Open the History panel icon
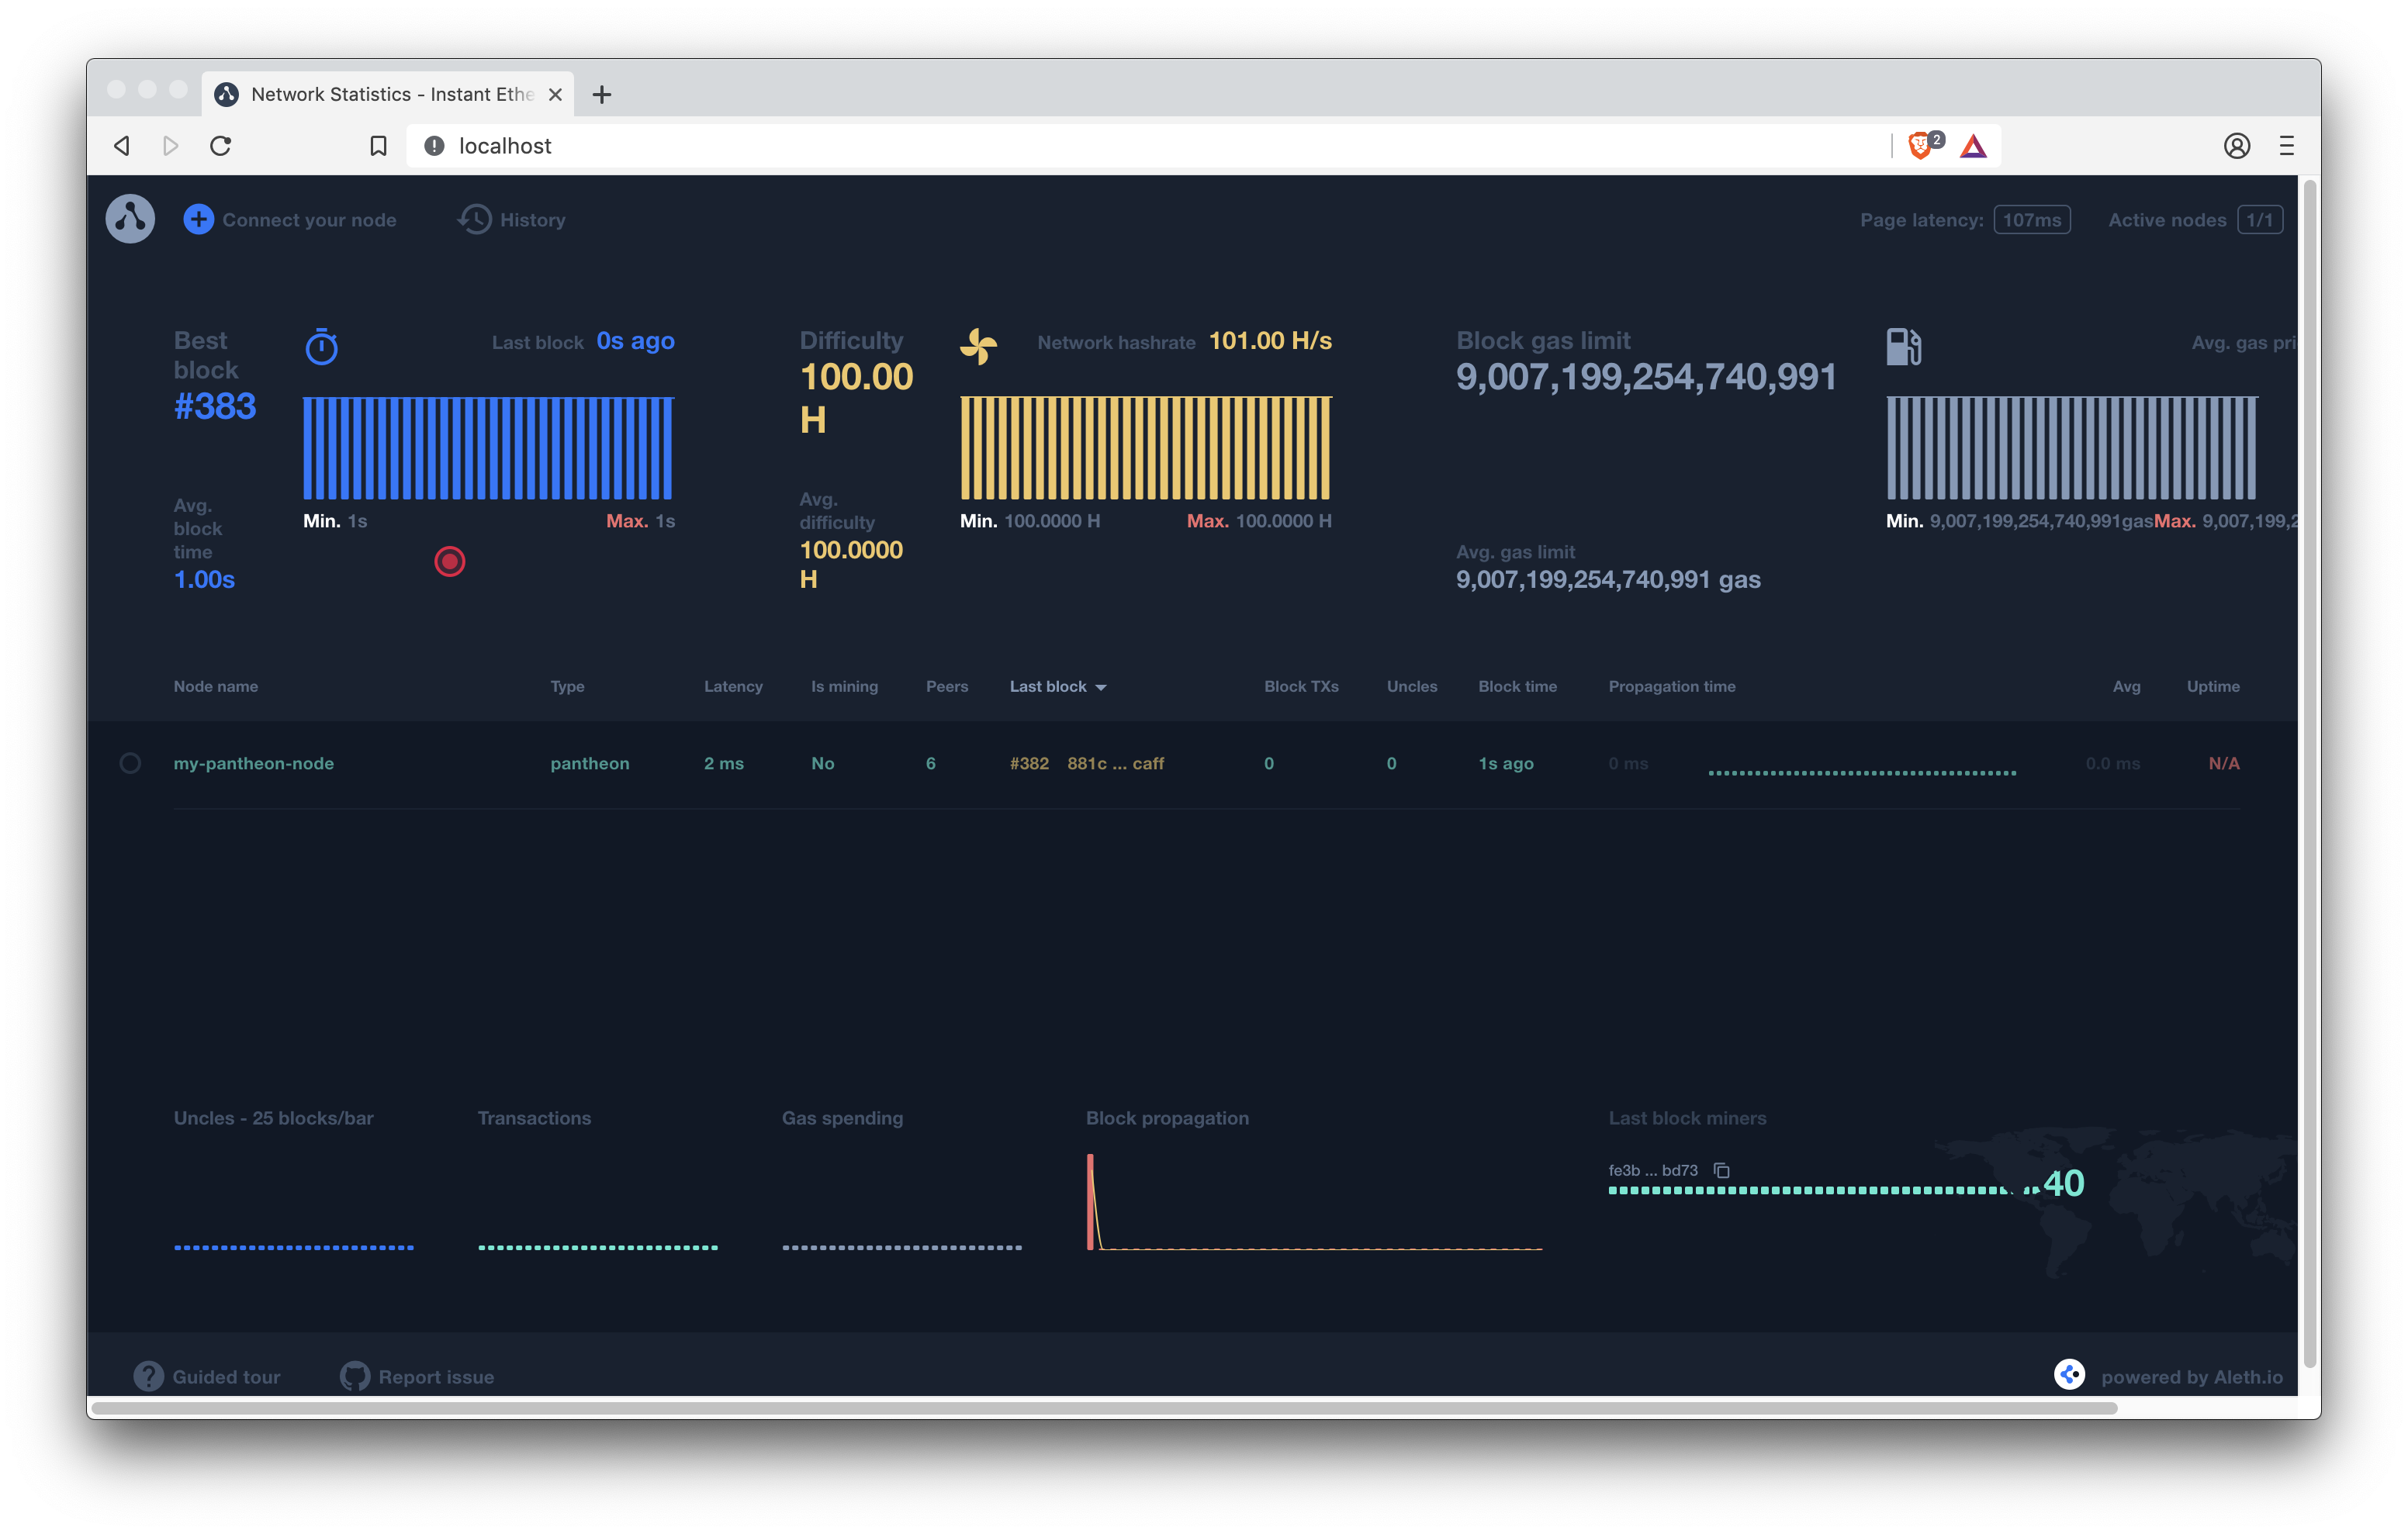 (x=472, y=219)
